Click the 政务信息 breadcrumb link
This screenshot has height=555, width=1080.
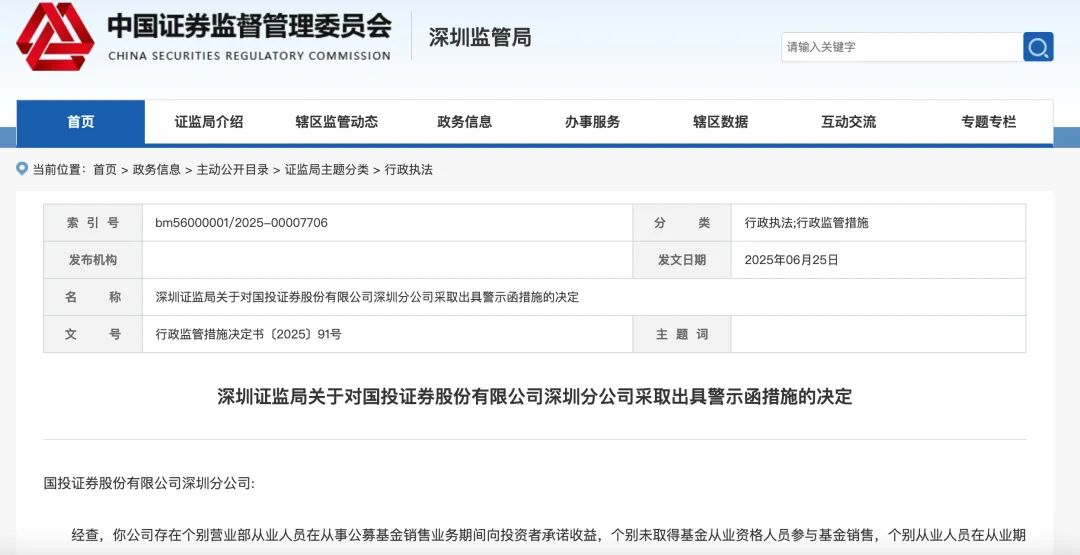click(x=156, y=169)
